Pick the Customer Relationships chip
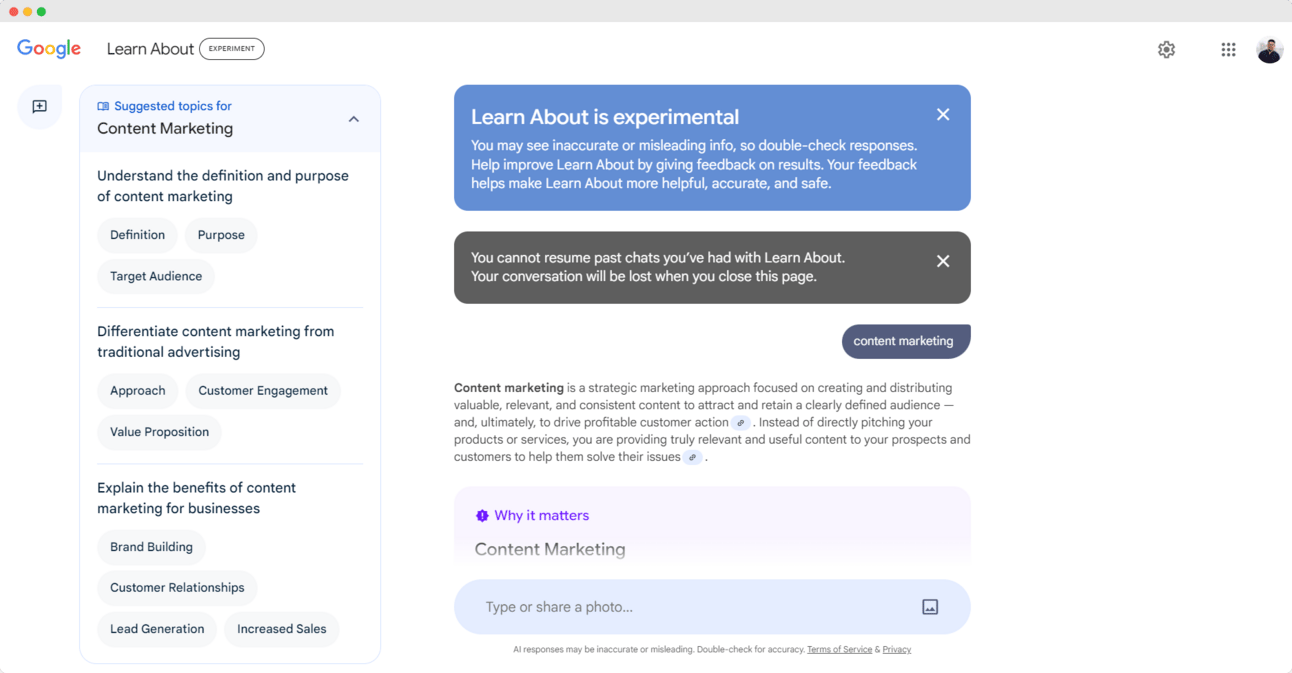The height and width of the screenshot is (673, 1292). click(177, 588)
